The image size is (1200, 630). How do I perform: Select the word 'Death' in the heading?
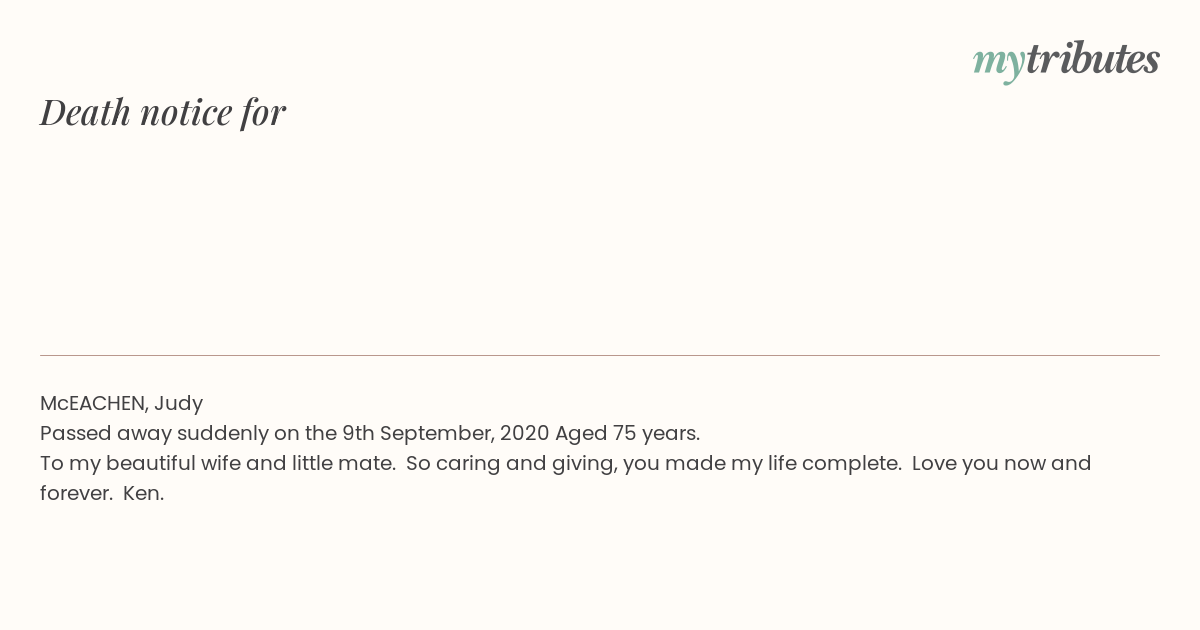(85, 112)
